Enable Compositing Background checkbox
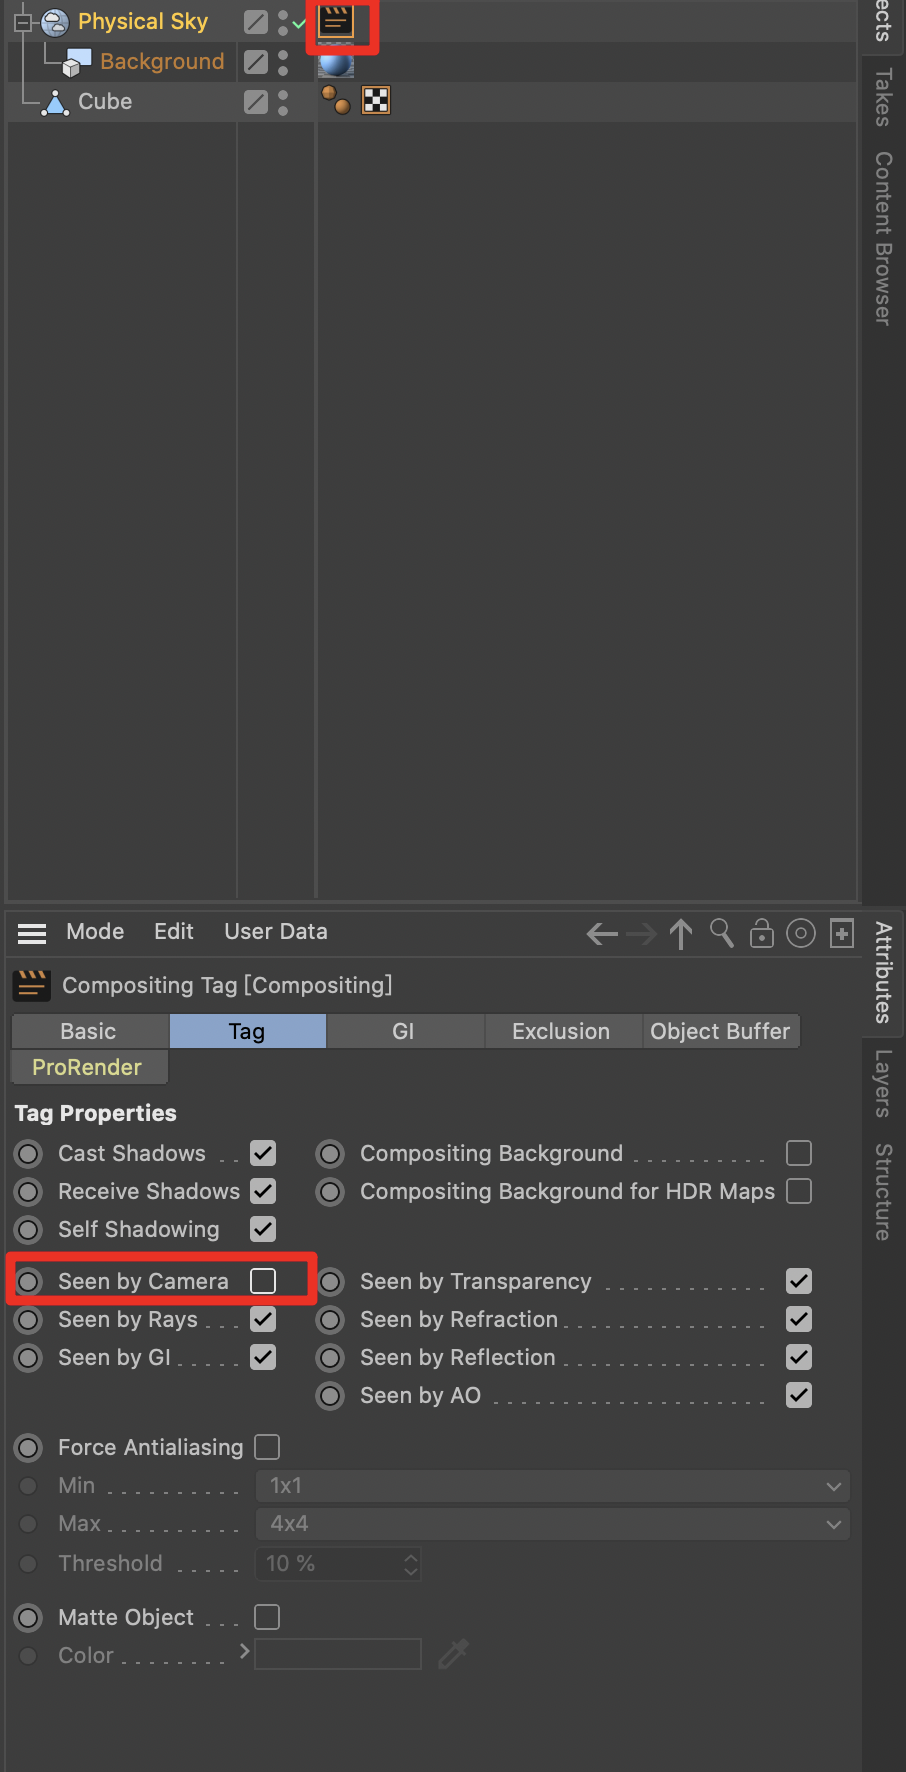The height and width of the screenshot is (1772, 906). (799, 1153)
